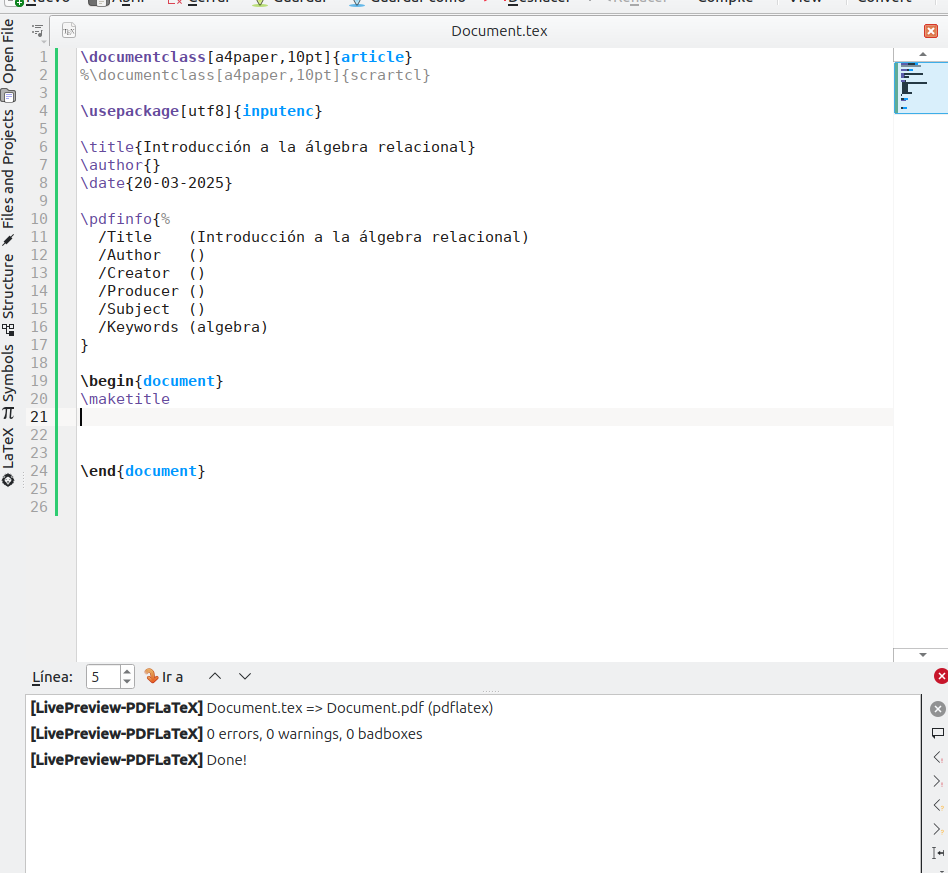Viewport: 948px width, 873px height.
Task: Open the LaTeX side panel
Action: click(x=8, y=456)
